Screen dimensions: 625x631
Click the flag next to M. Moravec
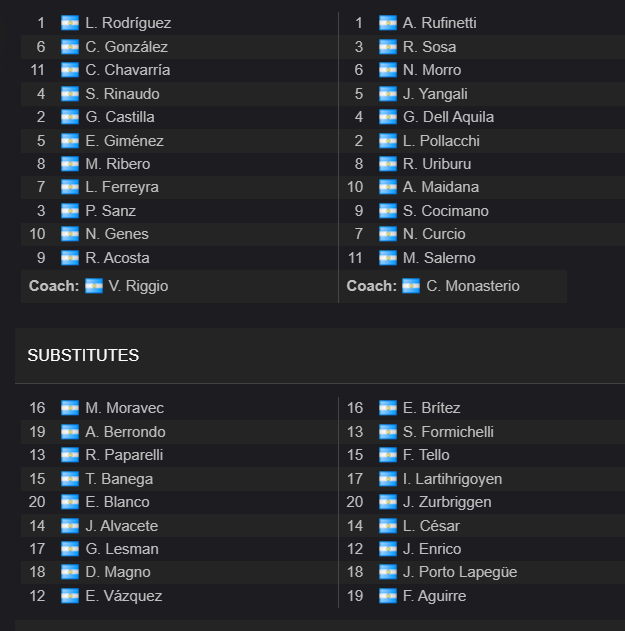(x=70, y=408)
